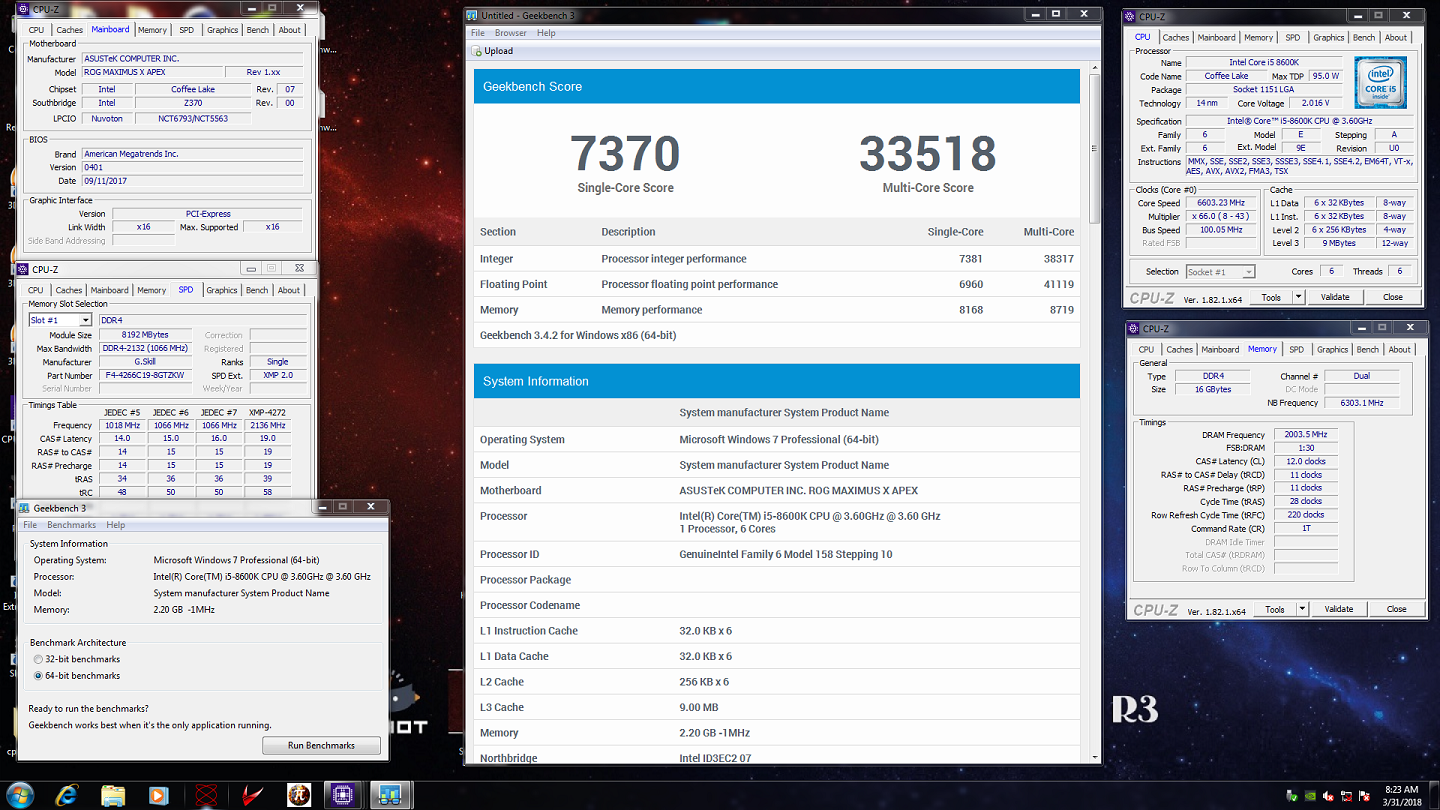
Task: Launch Internet Explorer from the taskbar
Action: (67, 795)
